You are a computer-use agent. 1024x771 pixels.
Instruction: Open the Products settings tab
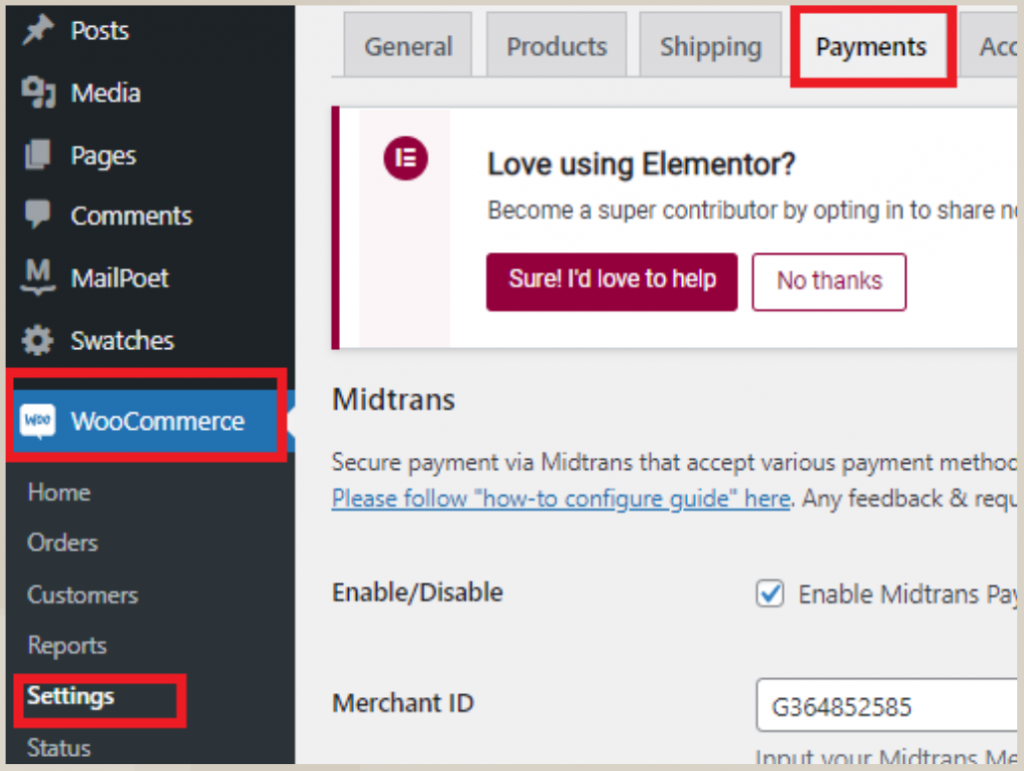pos(556,46)
